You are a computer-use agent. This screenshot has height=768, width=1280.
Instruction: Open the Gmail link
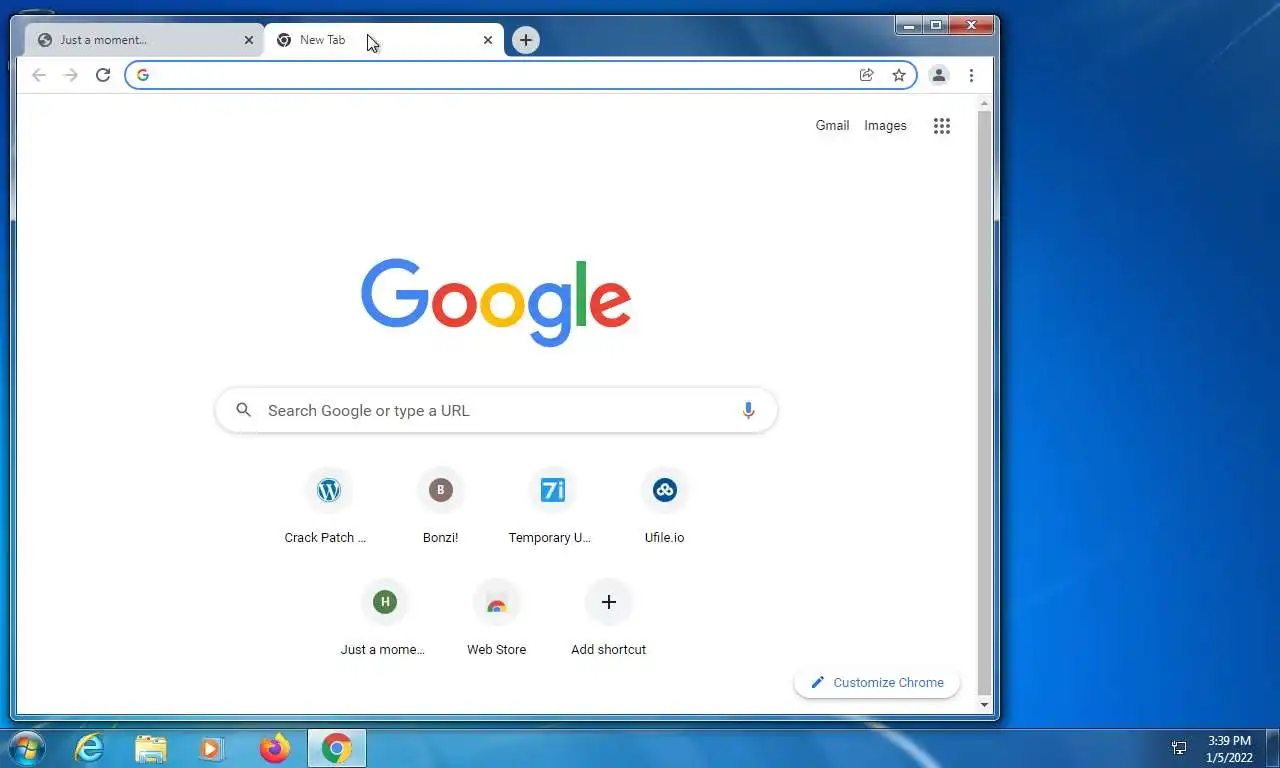[832, 126]
